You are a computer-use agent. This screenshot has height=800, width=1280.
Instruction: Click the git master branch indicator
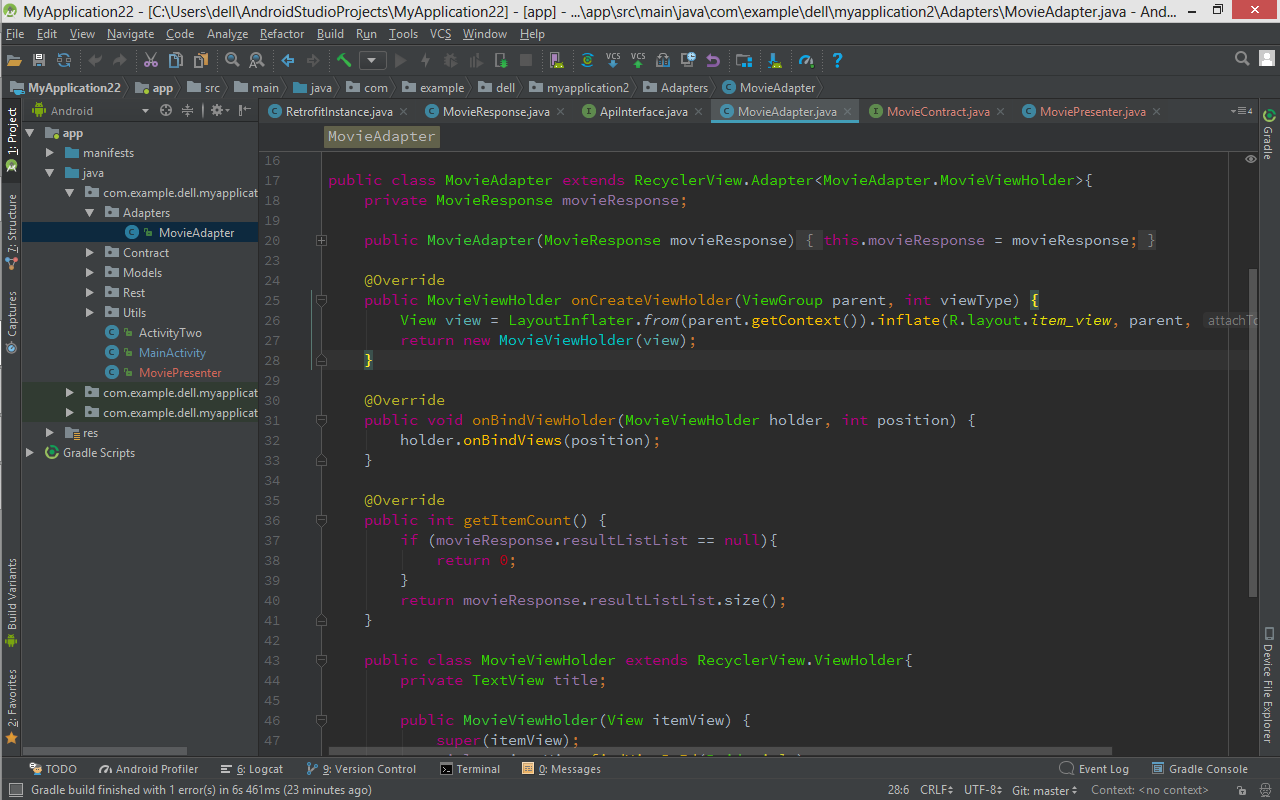[1043, 790]
